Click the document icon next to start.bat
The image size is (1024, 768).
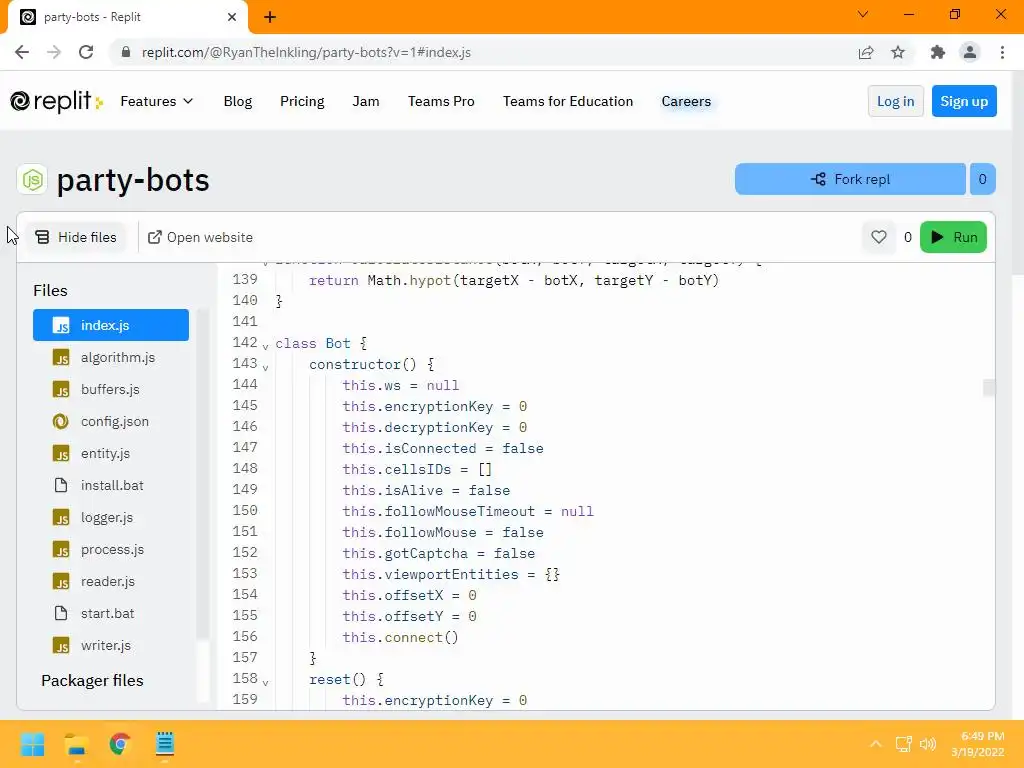pos(61,613)
